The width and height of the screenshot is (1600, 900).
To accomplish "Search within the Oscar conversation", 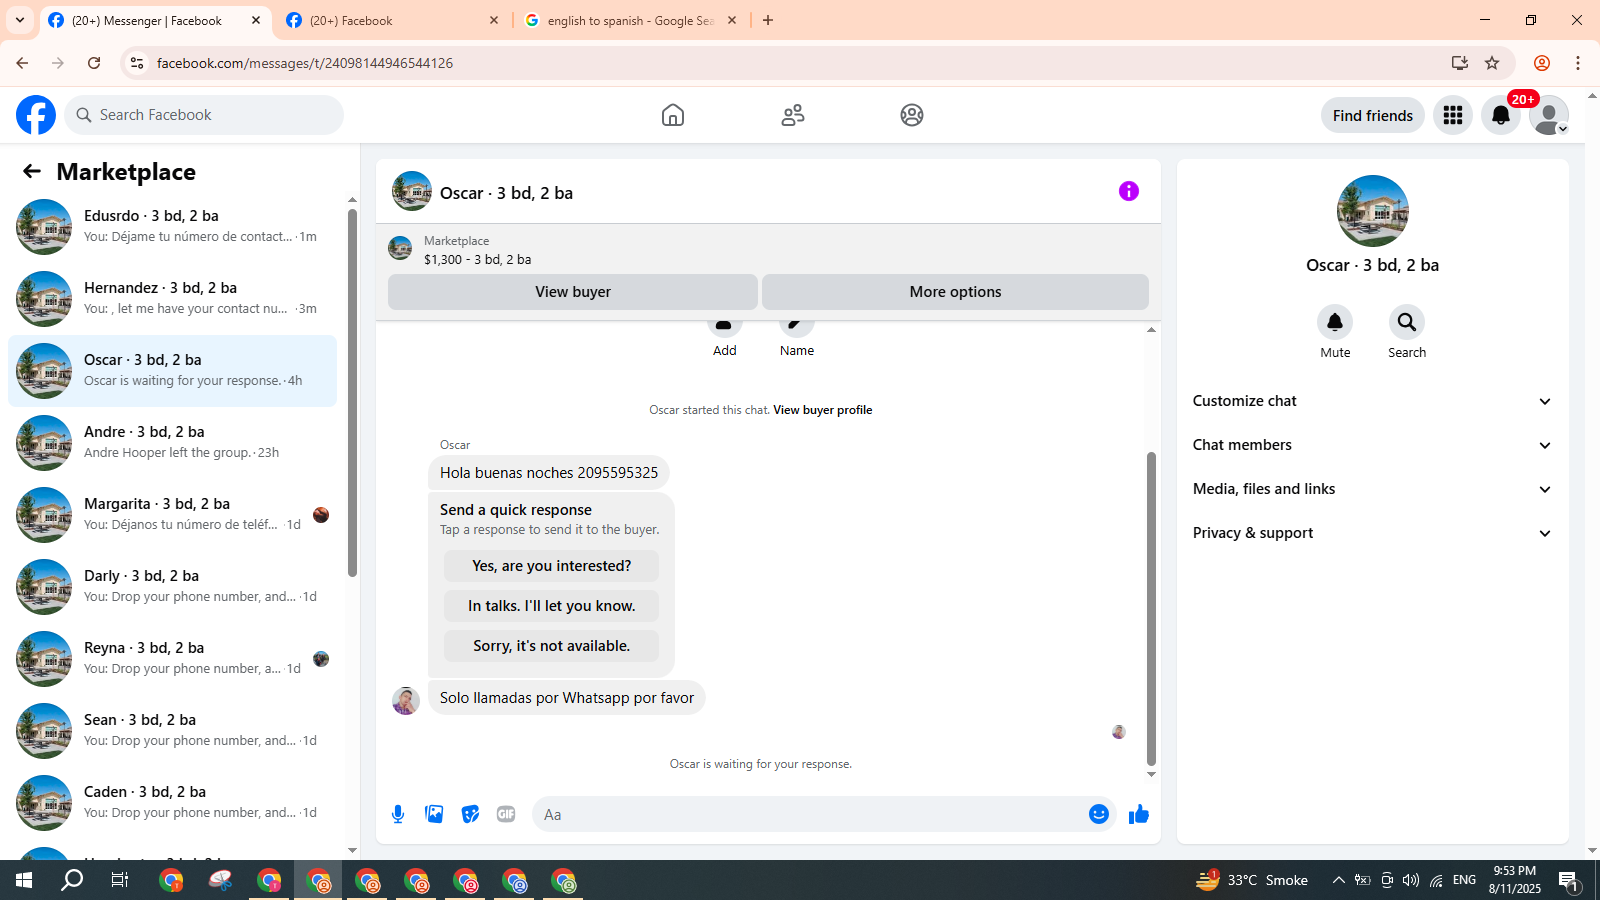I will click(1407, 322).
